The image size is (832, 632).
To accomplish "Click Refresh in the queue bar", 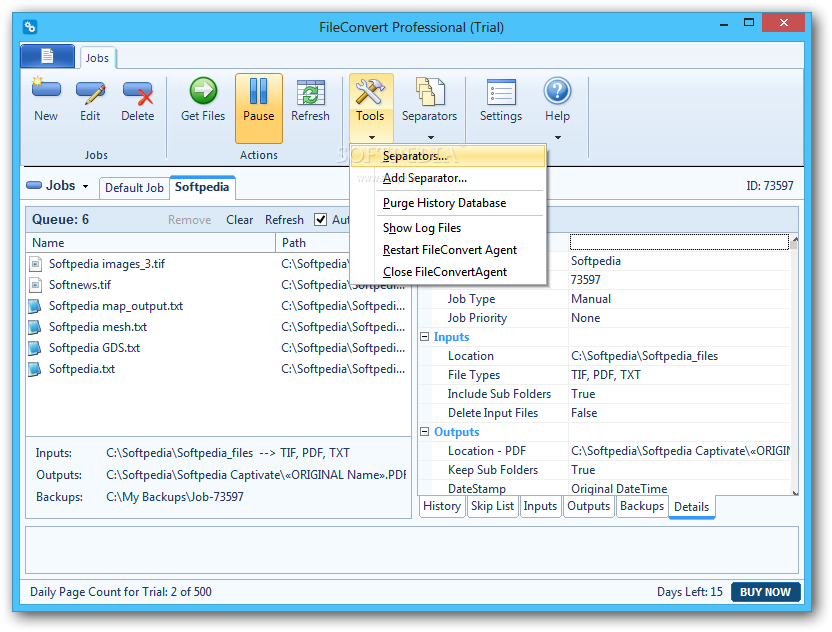I will (x=284, y=220).
